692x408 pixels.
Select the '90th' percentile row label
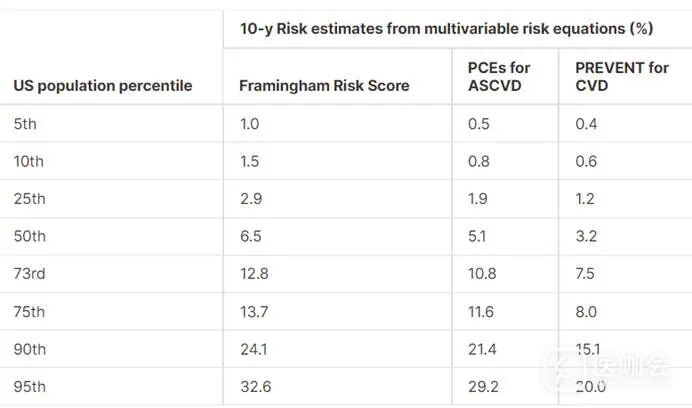(x=31, y=350)
